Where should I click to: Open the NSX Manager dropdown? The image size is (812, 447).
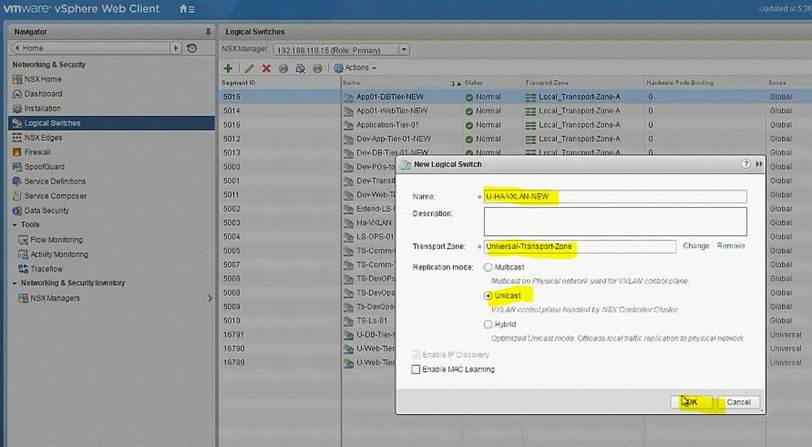(403, 49)
